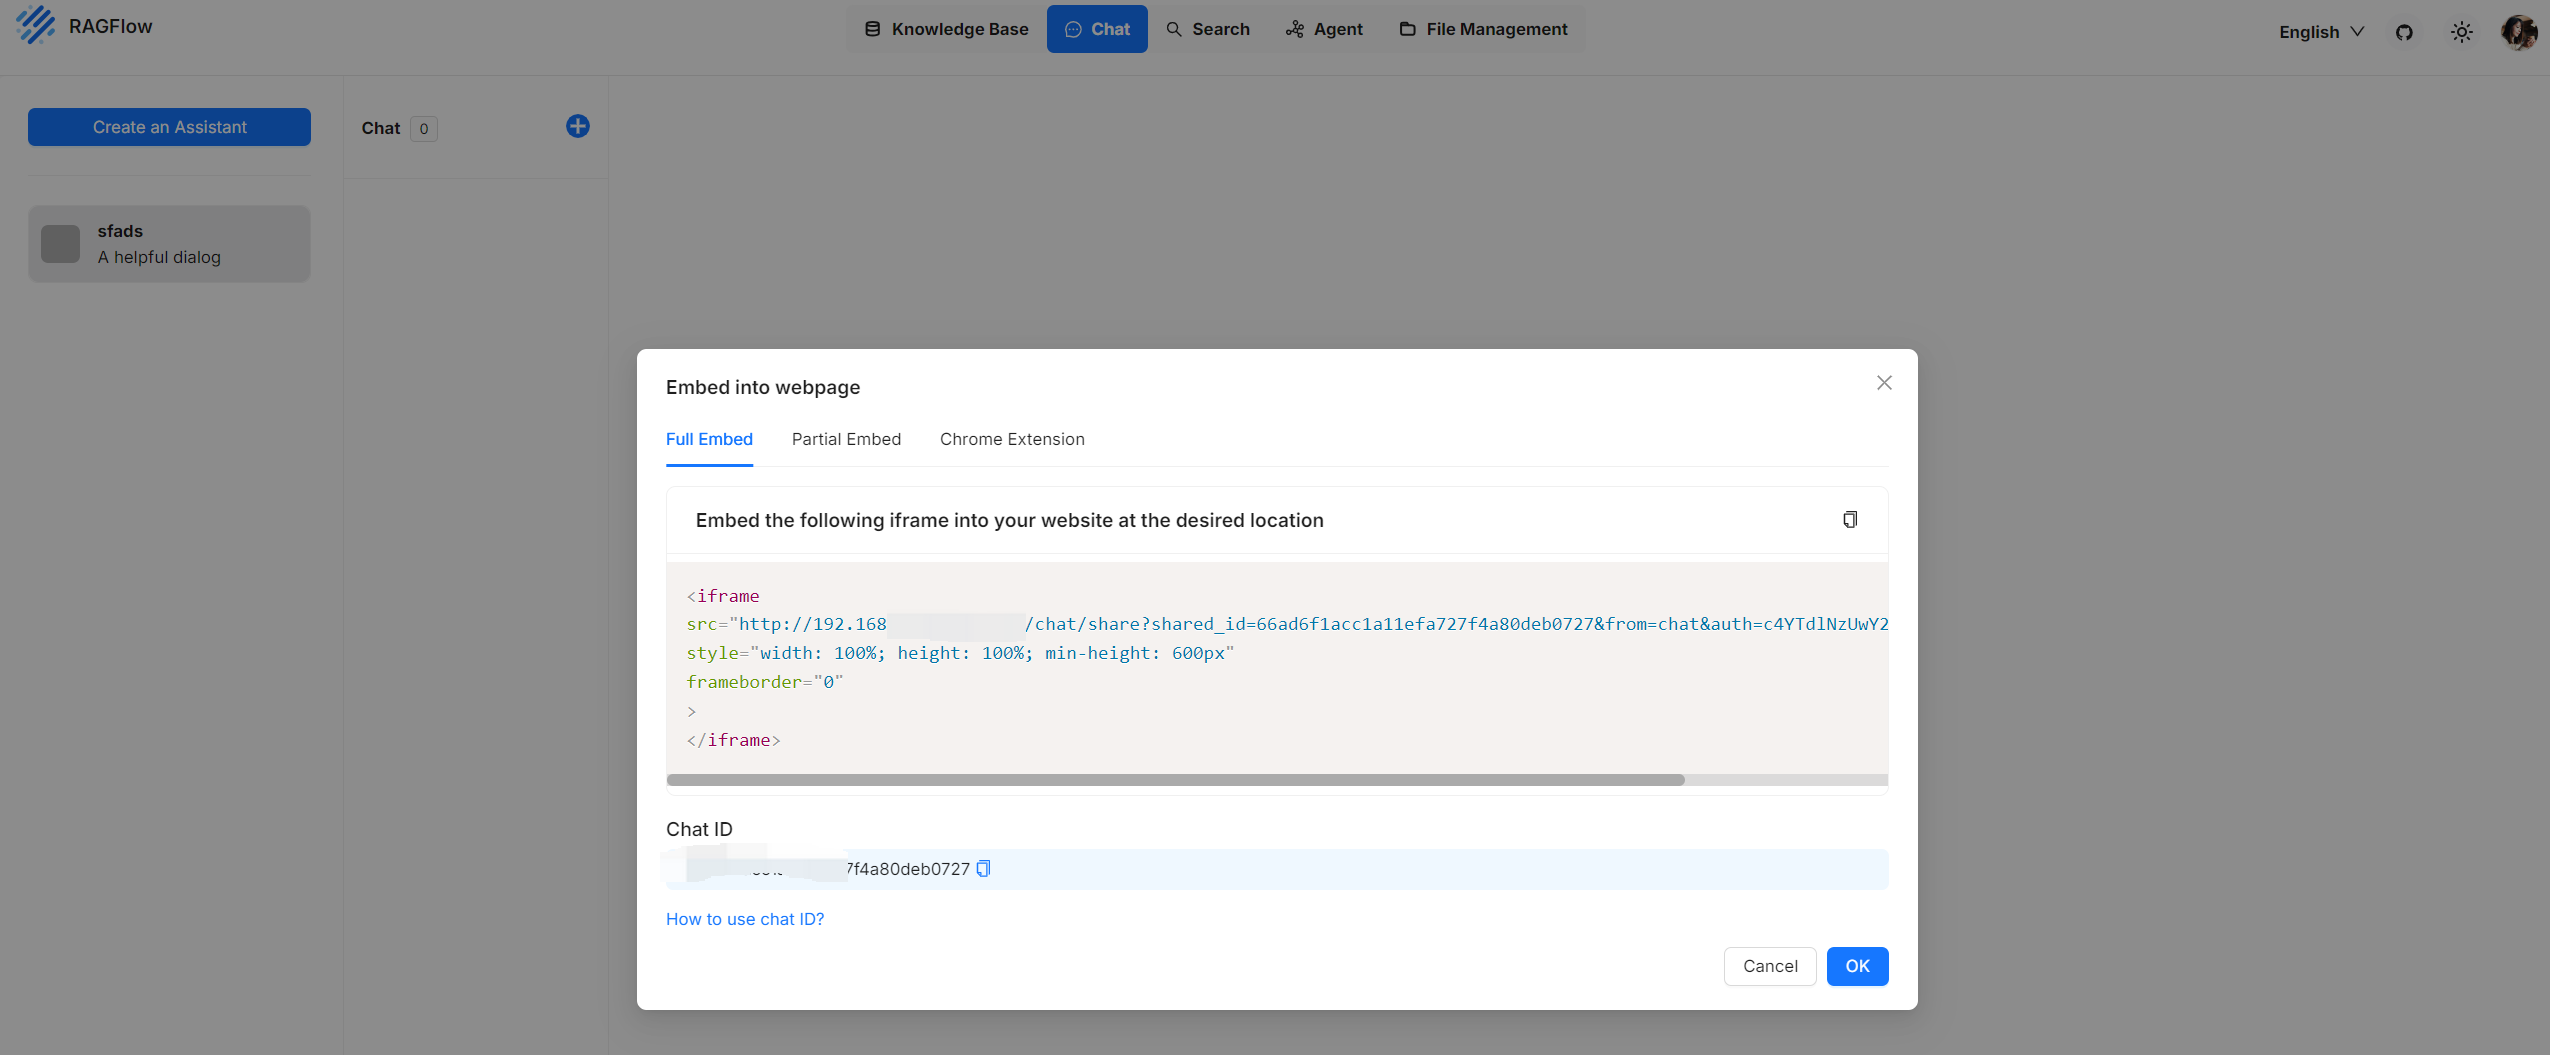Open the GitHub icon link

click(2404, 32)
